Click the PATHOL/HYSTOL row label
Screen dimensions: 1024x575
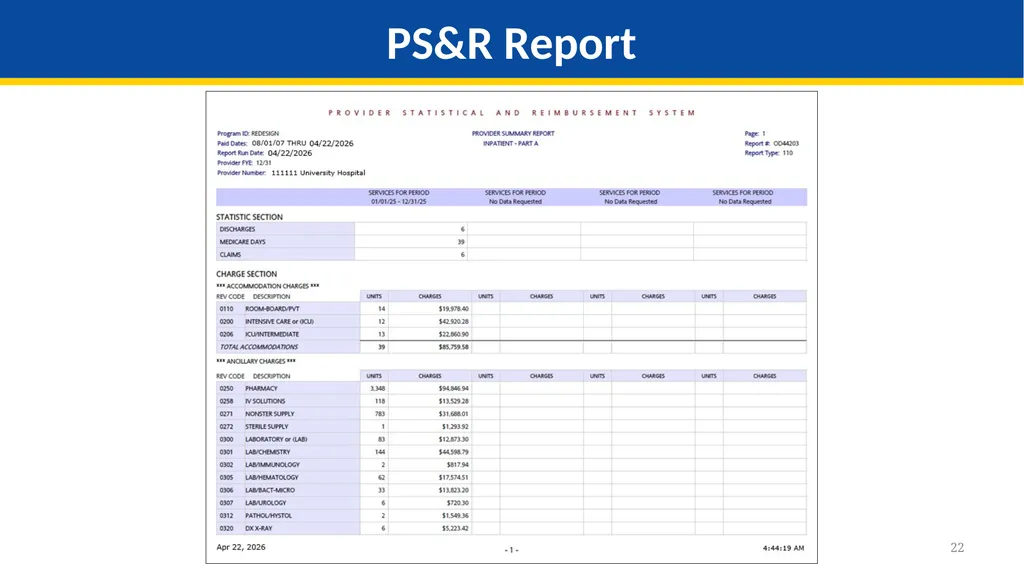(x=268, y=516)
